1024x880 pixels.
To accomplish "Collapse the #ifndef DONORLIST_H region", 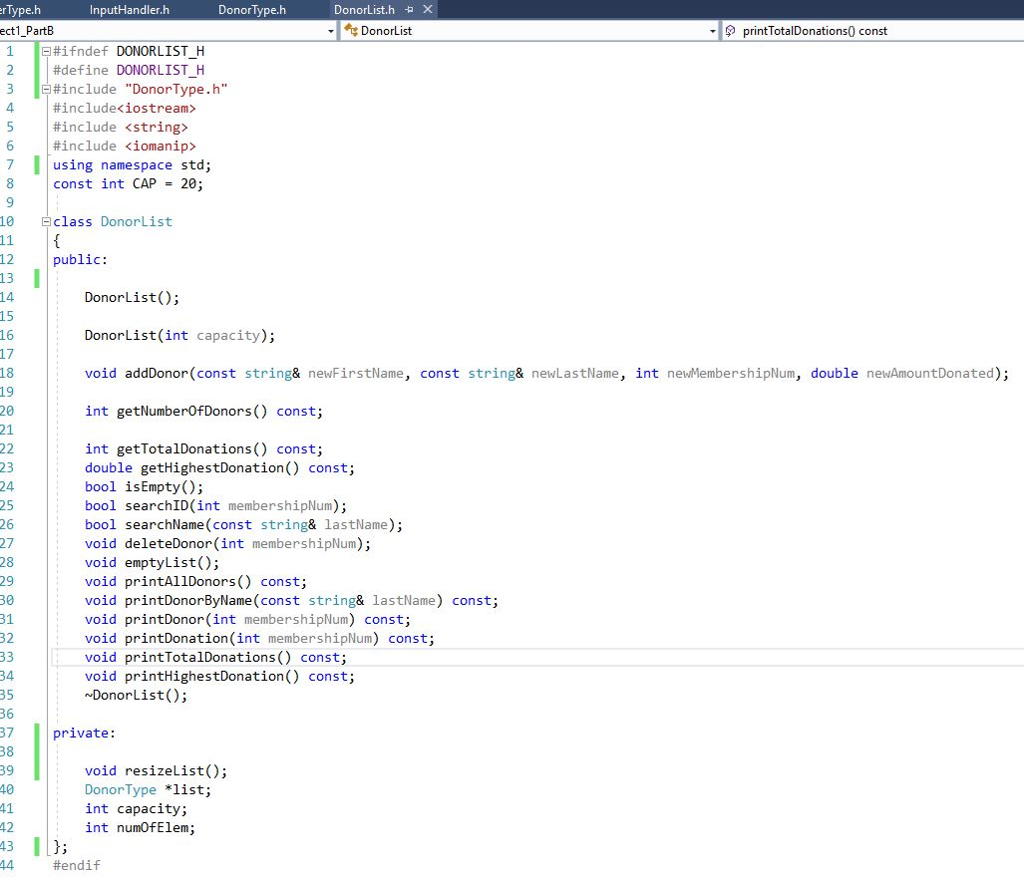I will click(x=45, y=50).
